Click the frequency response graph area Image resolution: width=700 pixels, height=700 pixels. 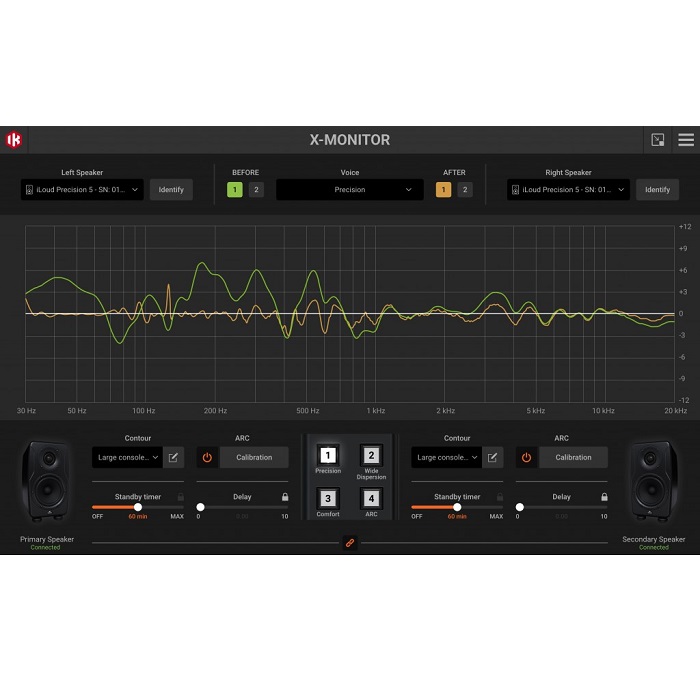[350, 314]
